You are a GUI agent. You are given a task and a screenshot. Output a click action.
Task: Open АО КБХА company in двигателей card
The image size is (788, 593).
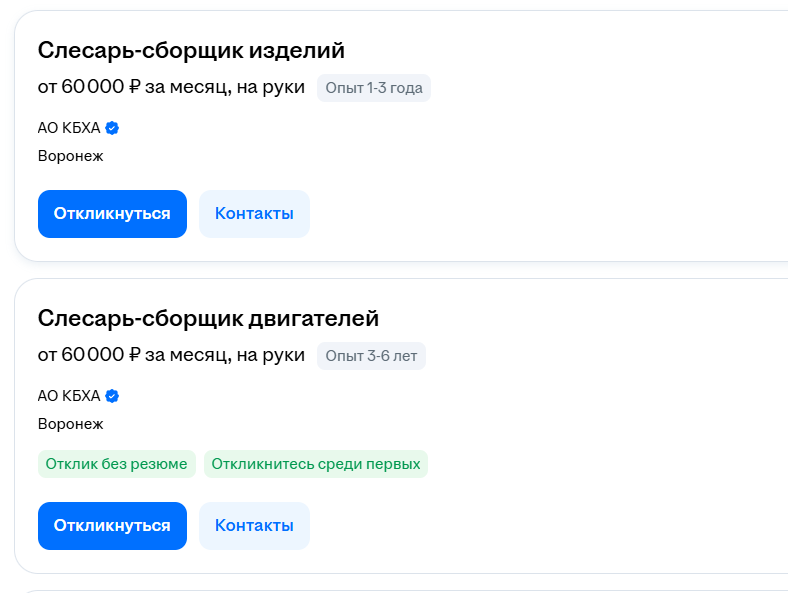click(69, 396)
